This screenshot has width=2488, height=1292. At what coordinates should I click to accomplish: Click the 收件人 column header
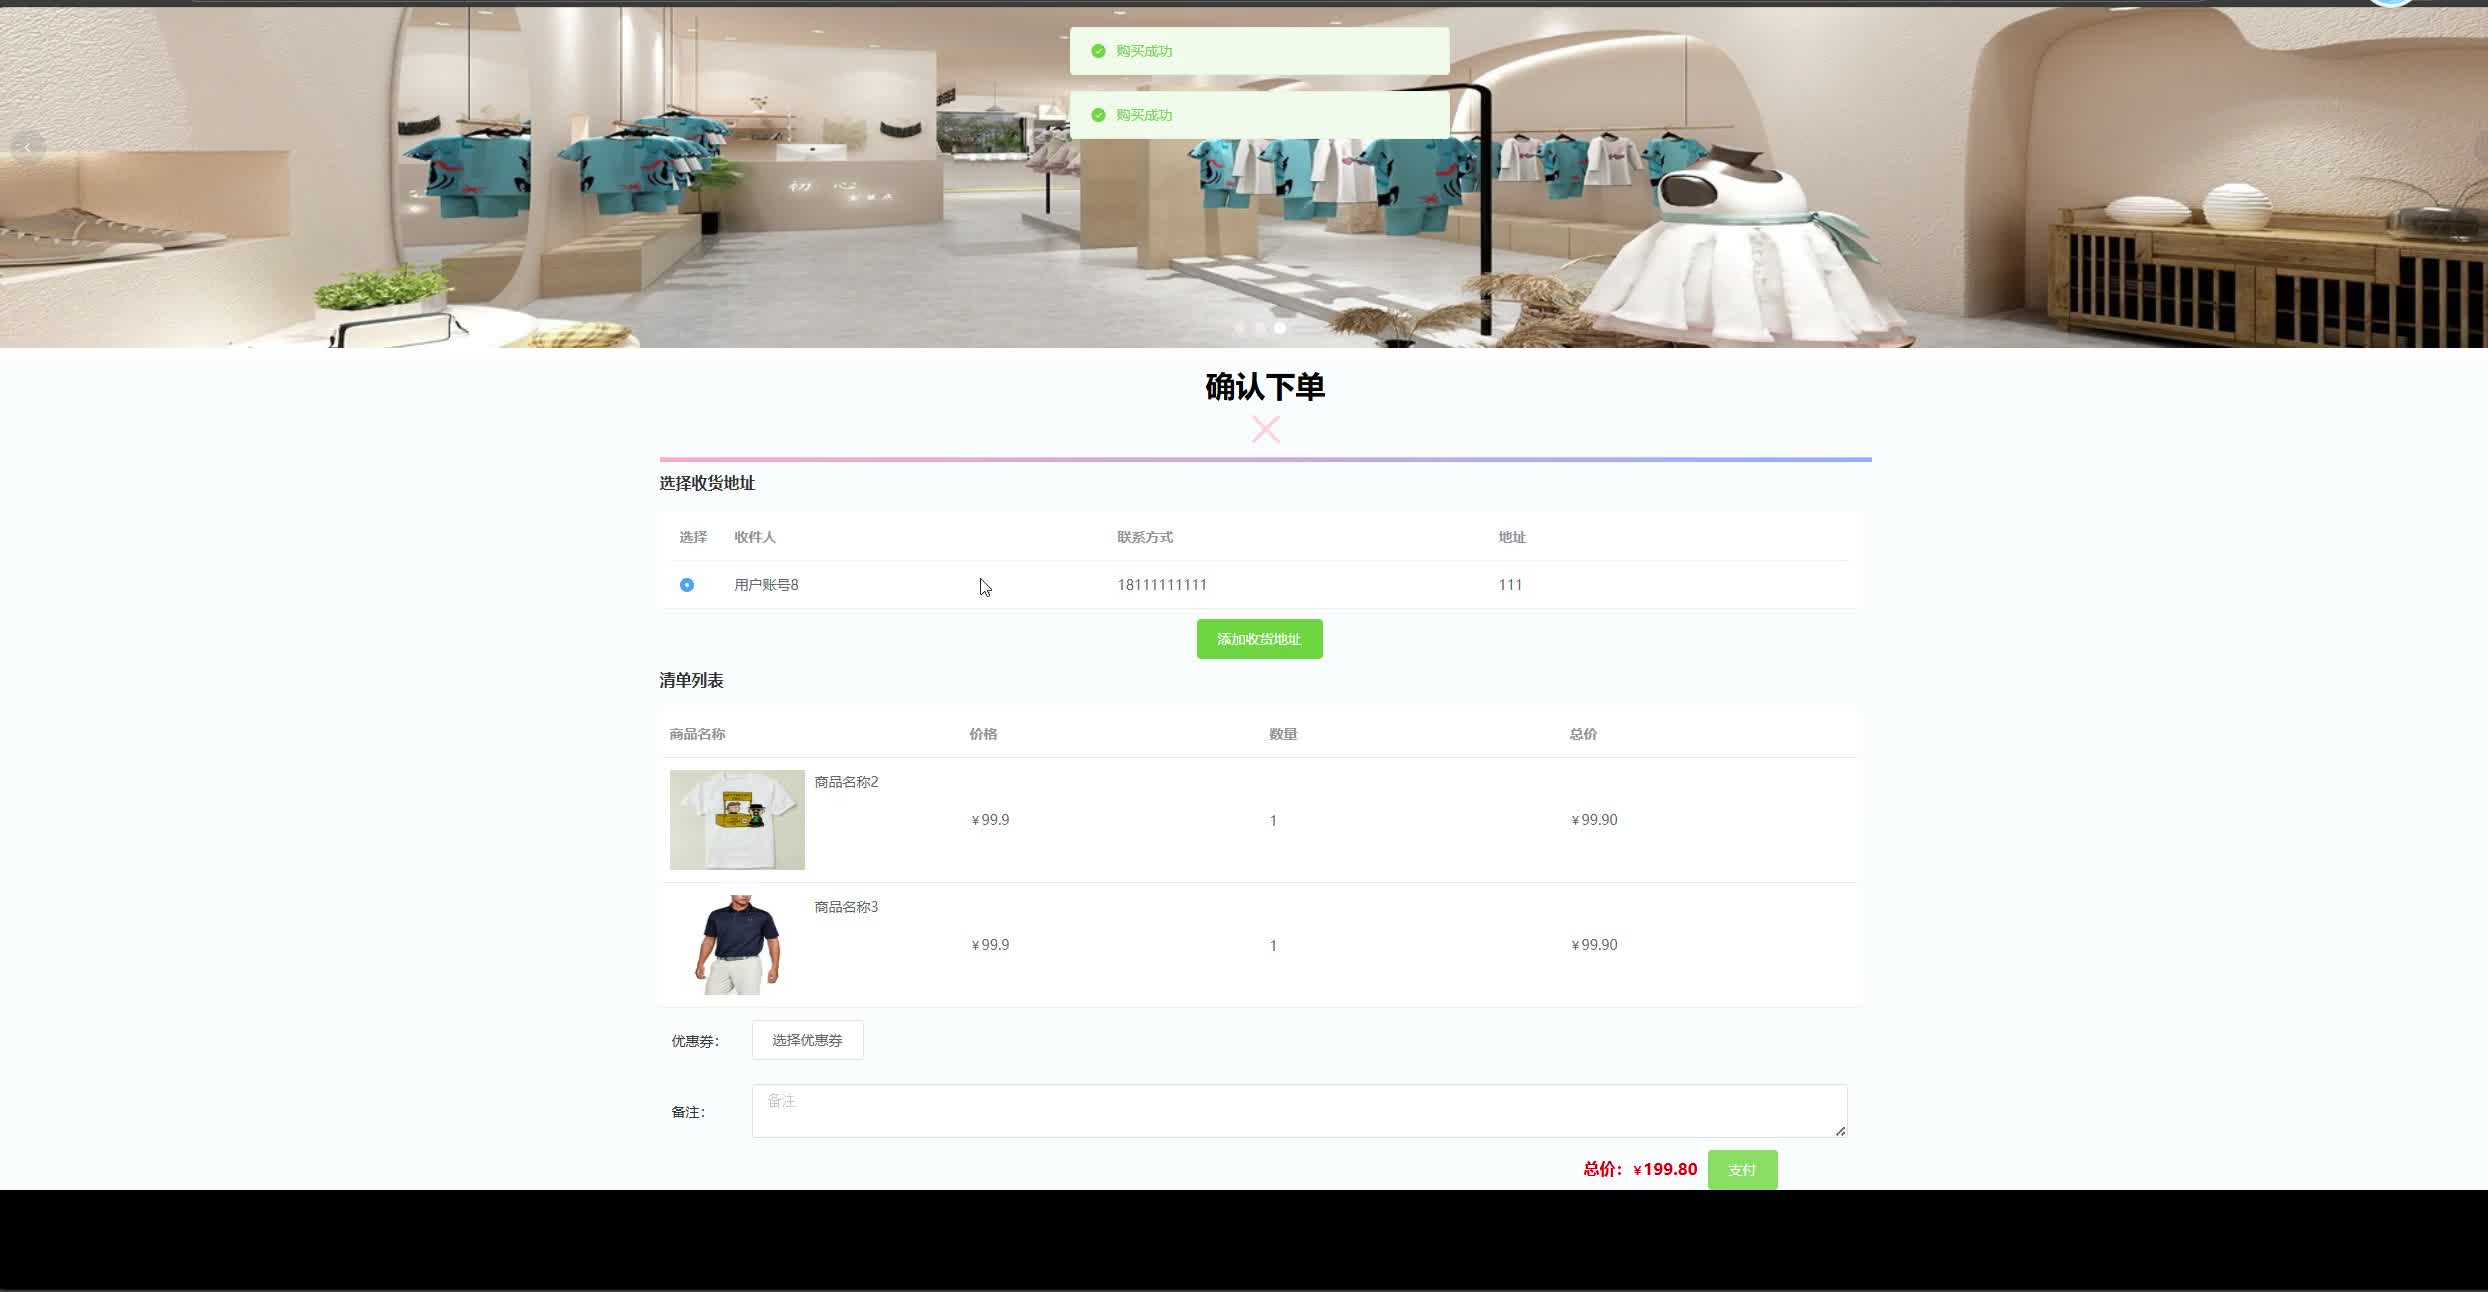pos(754,537)
